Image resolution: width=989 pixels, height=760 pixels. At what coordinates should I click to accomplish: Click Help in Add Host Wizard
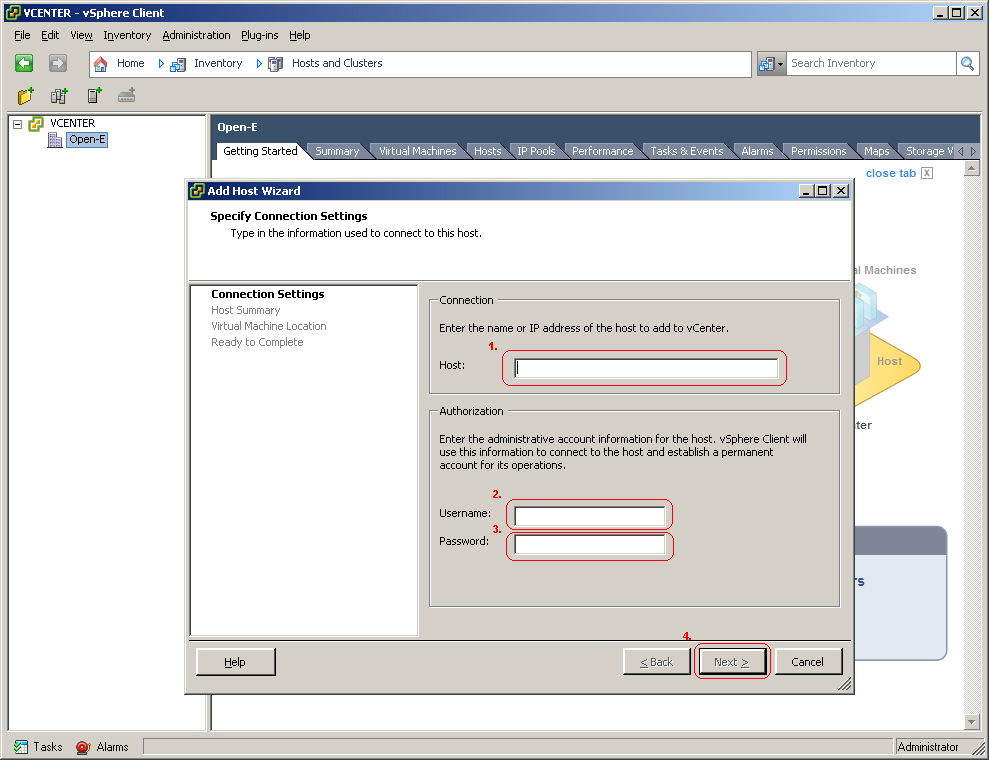(235, 662)
